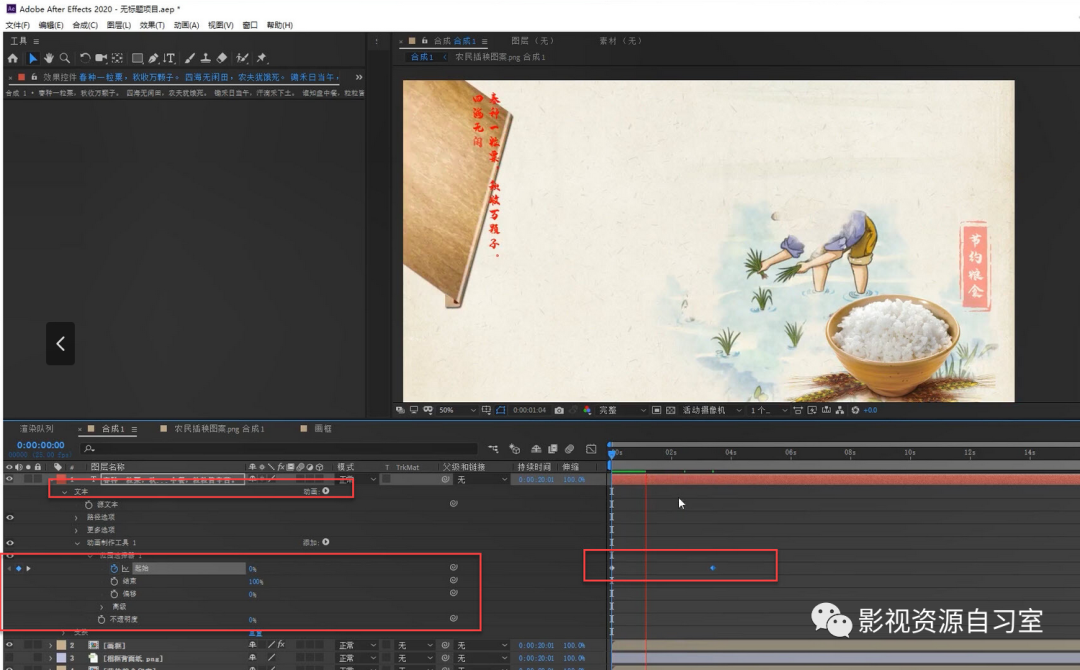Toggle the hide shy layers icon

pos(536,449)
